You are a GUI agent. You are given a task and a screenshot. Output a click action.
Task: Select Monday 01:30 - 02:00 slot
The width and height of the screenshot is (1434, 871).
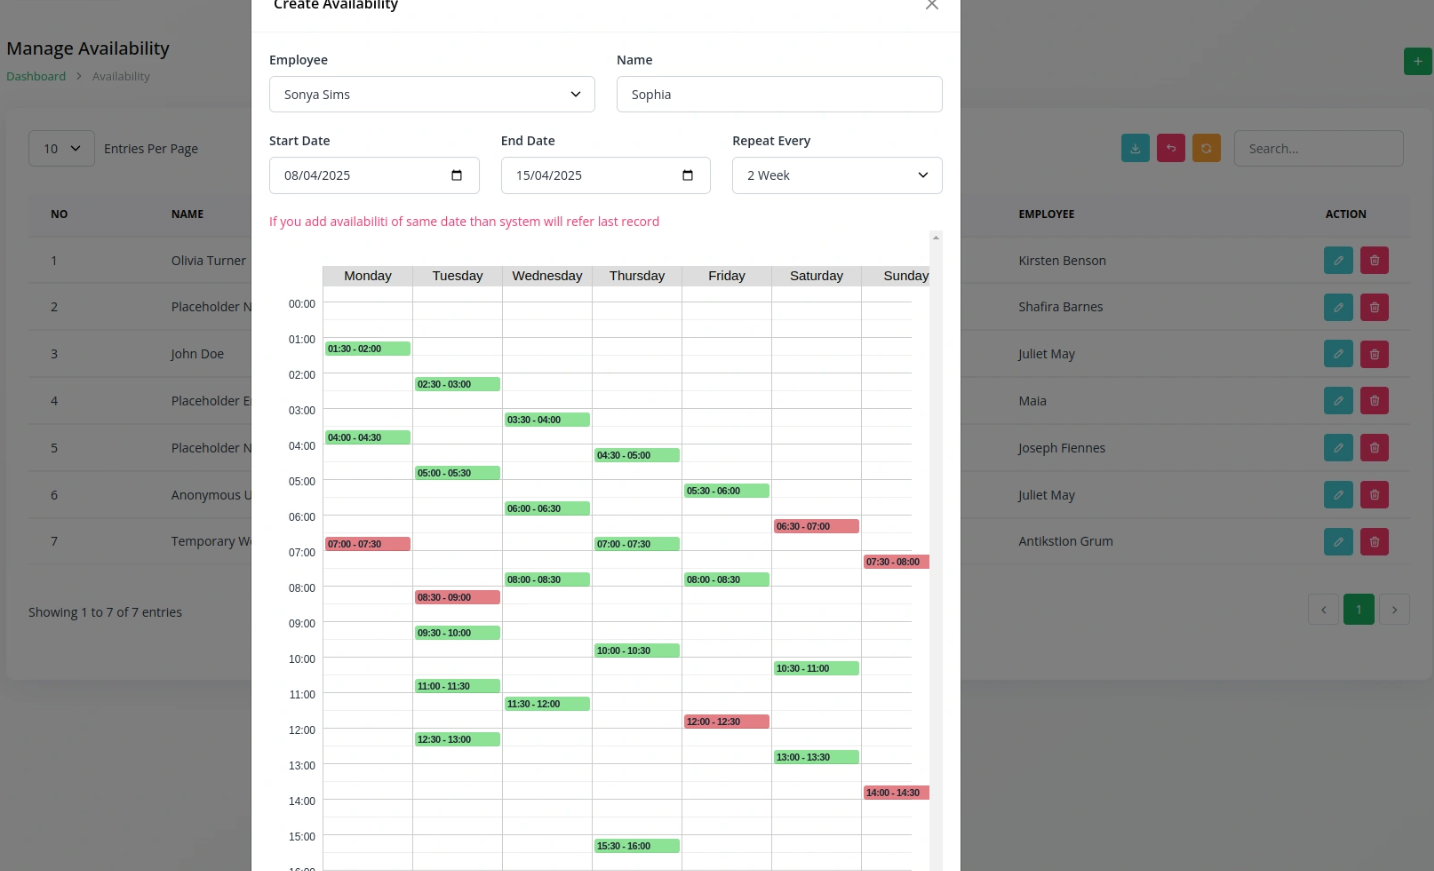click(x=368, y=349)
